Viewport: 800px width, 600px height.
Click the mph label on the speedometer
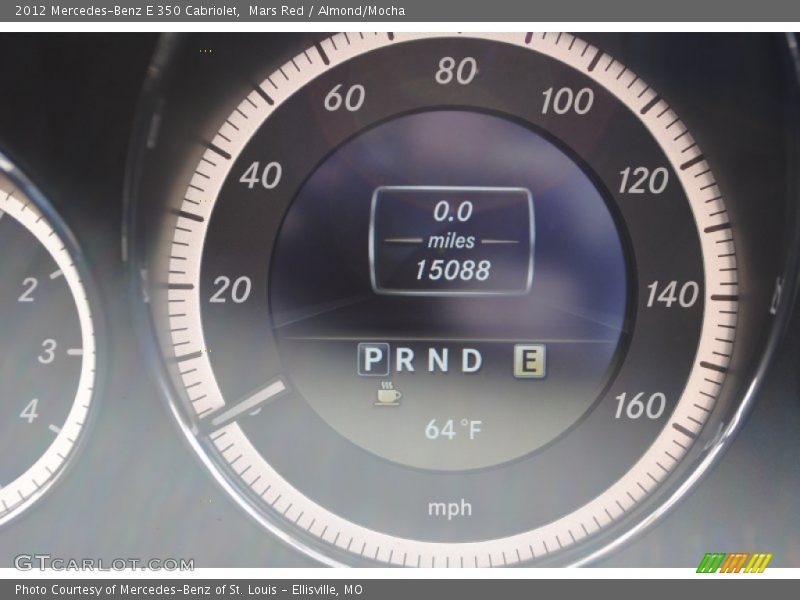450,508
